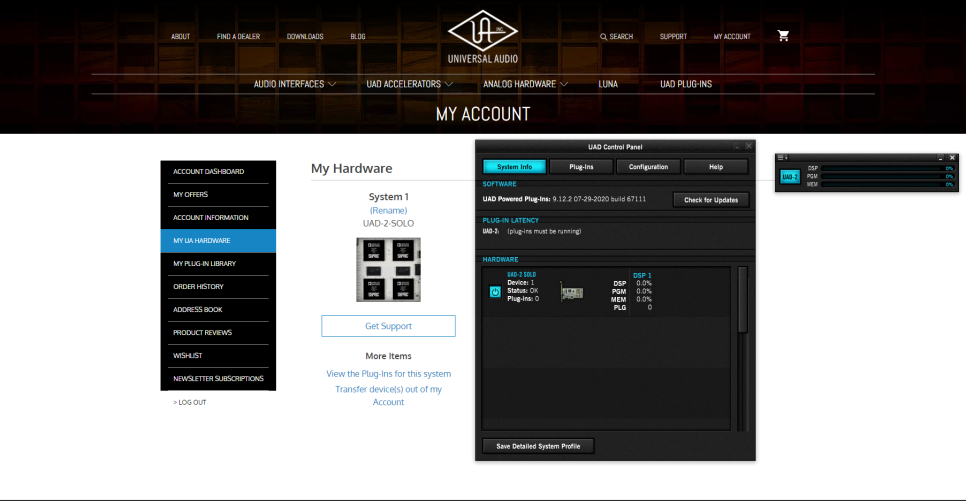
Task: Open the UAD Plug-Ins page
Action: point(686,84)
